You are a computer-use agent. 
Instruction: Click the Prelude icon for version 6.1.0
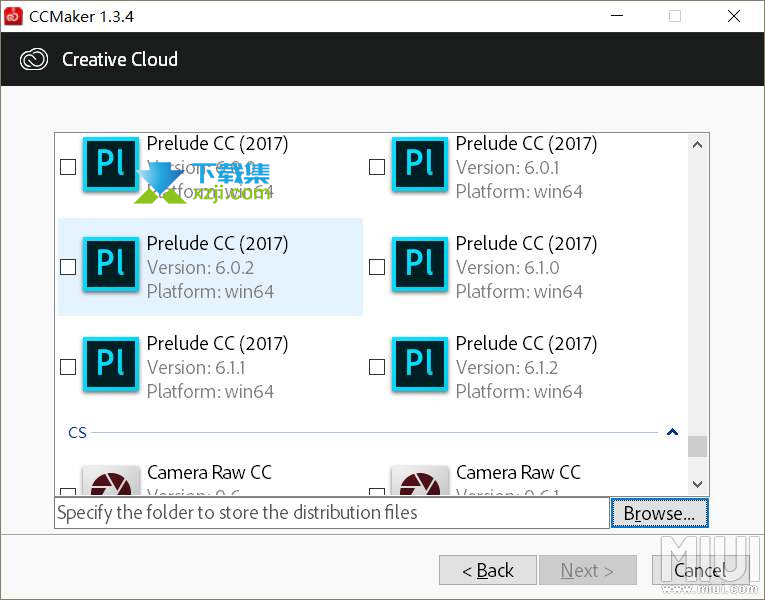(x=420, y=264)
